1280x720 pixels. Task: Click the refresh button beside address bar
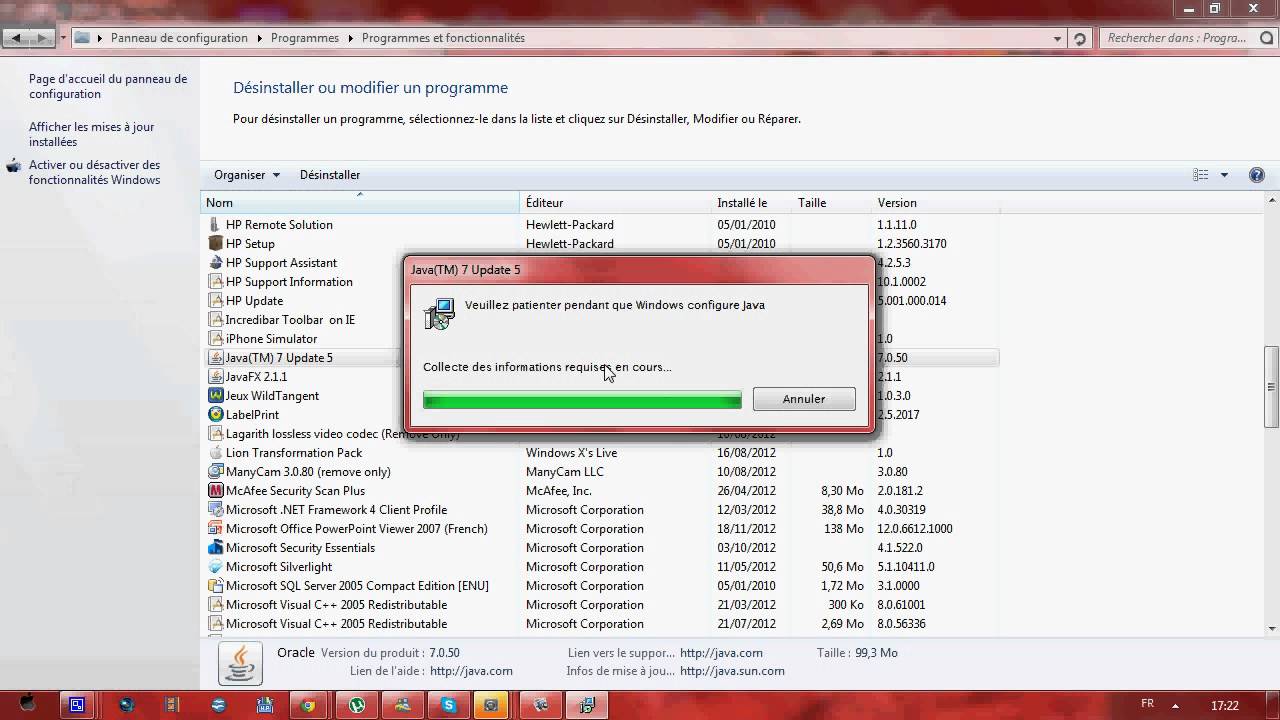tap(1079, 38)
